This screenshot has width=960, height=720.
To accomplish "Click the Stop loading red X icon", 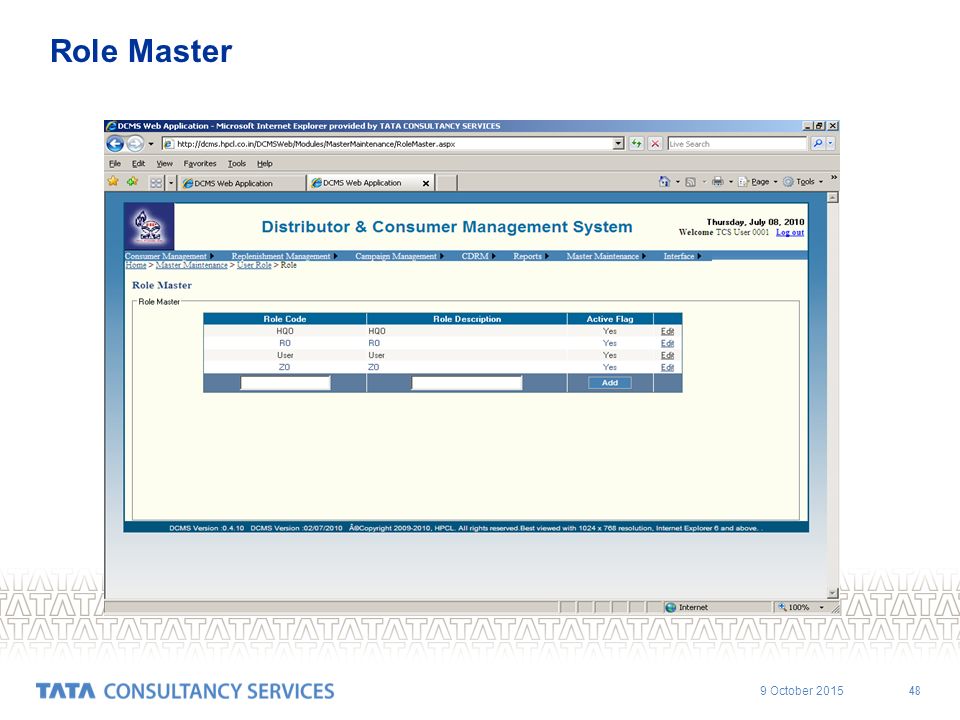I will point(655,144).
